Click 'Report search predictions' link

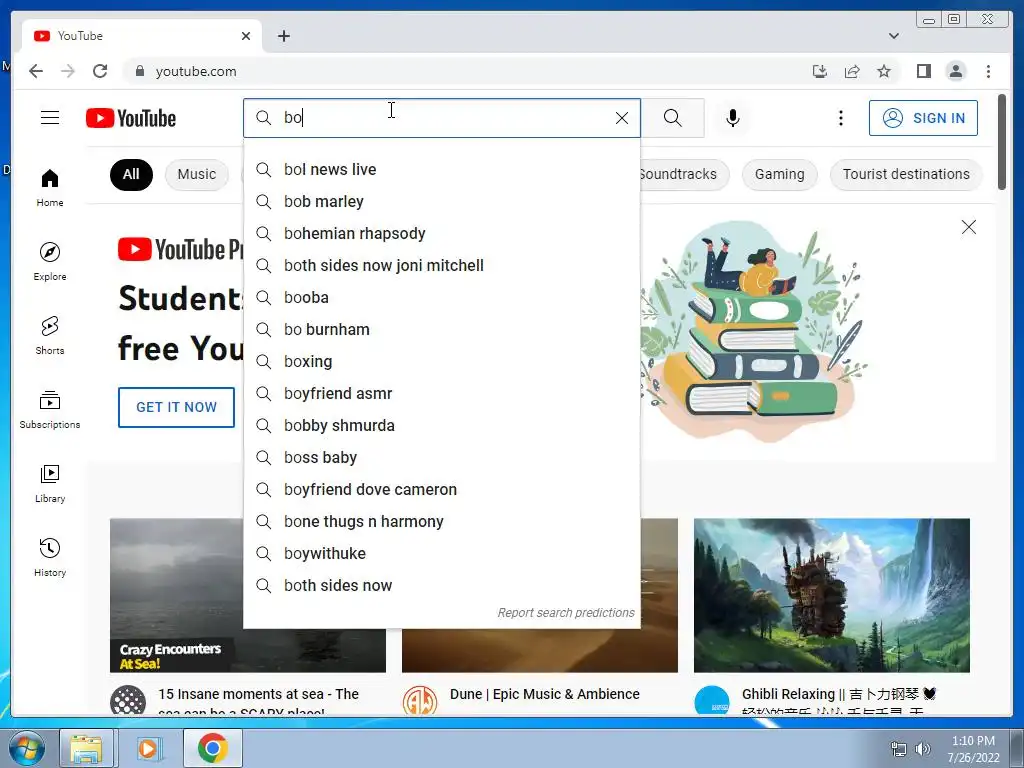coord(566,613)
